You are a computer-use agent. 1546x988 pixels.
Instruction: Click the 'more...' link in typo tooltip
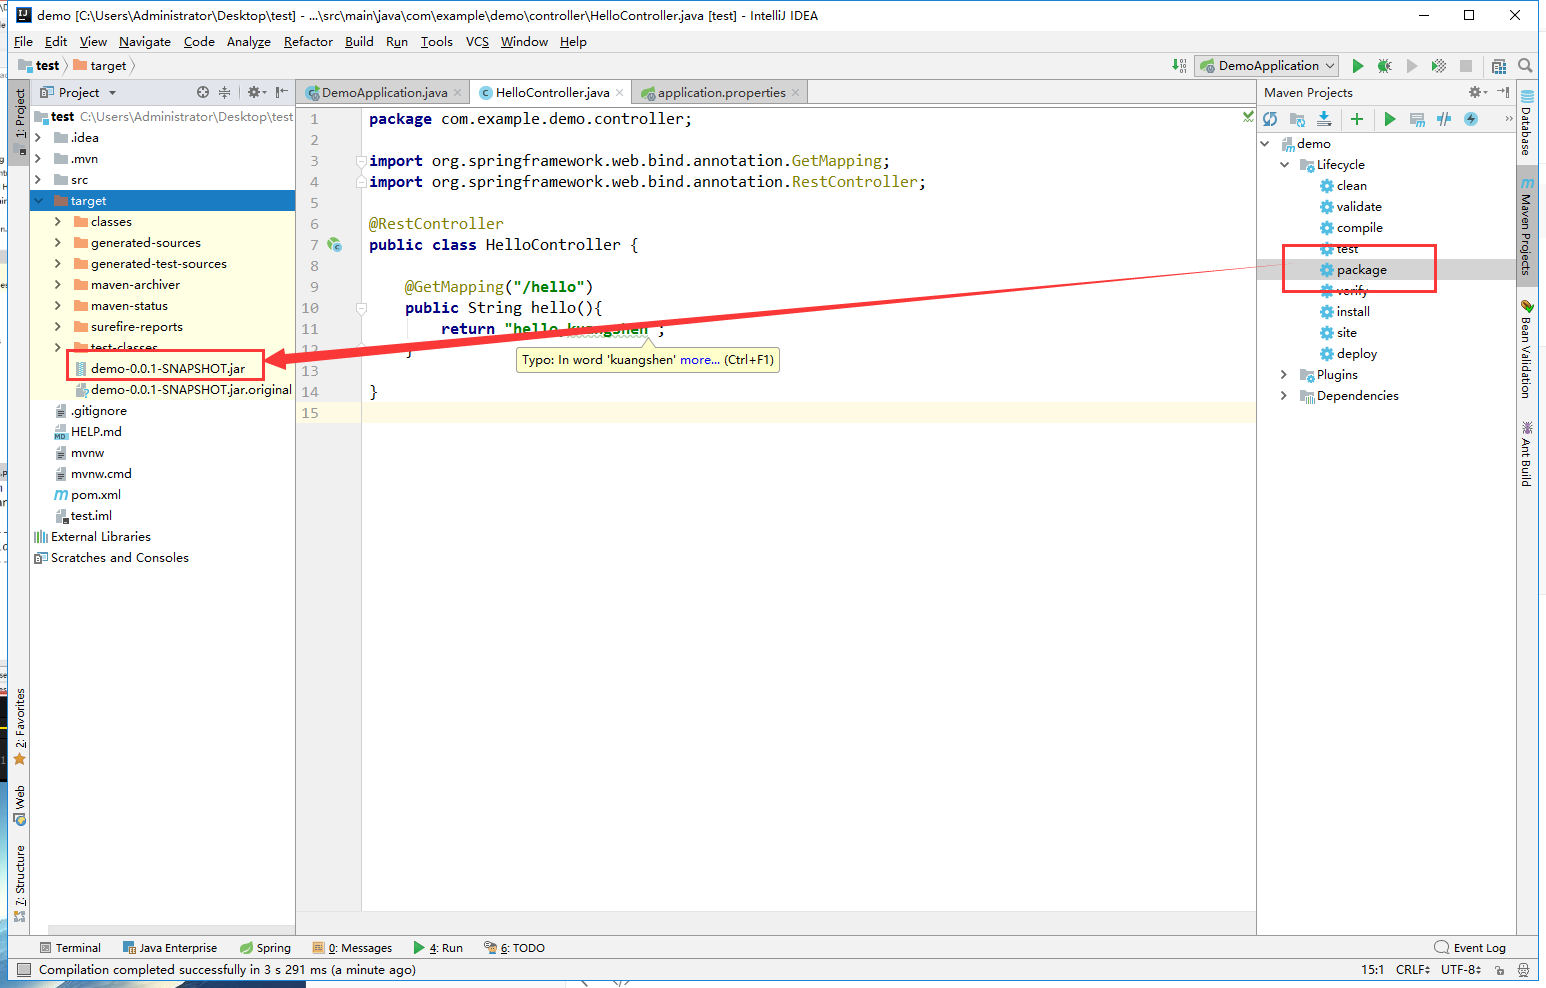[699, 360]
